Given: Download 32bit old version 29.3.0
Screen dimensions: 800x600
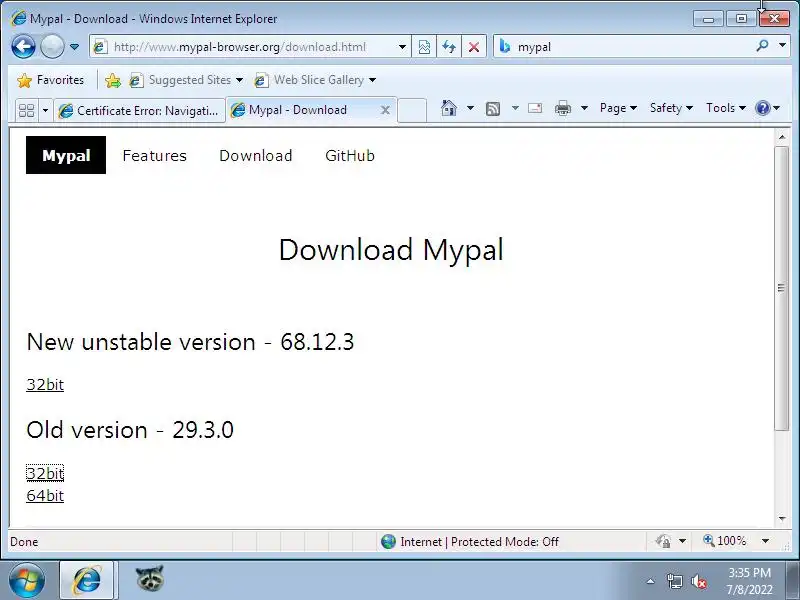Looking at the screenshot, I should click(x=45, y=473).
